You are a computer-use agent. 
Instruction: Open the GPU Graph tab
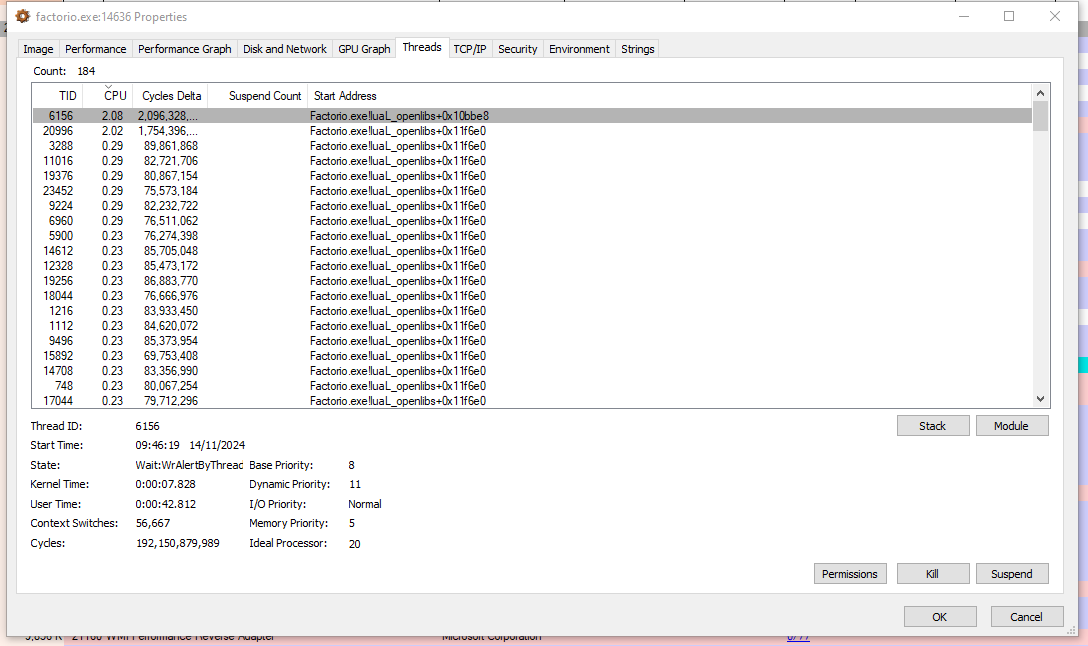click(x=364, y=49)
